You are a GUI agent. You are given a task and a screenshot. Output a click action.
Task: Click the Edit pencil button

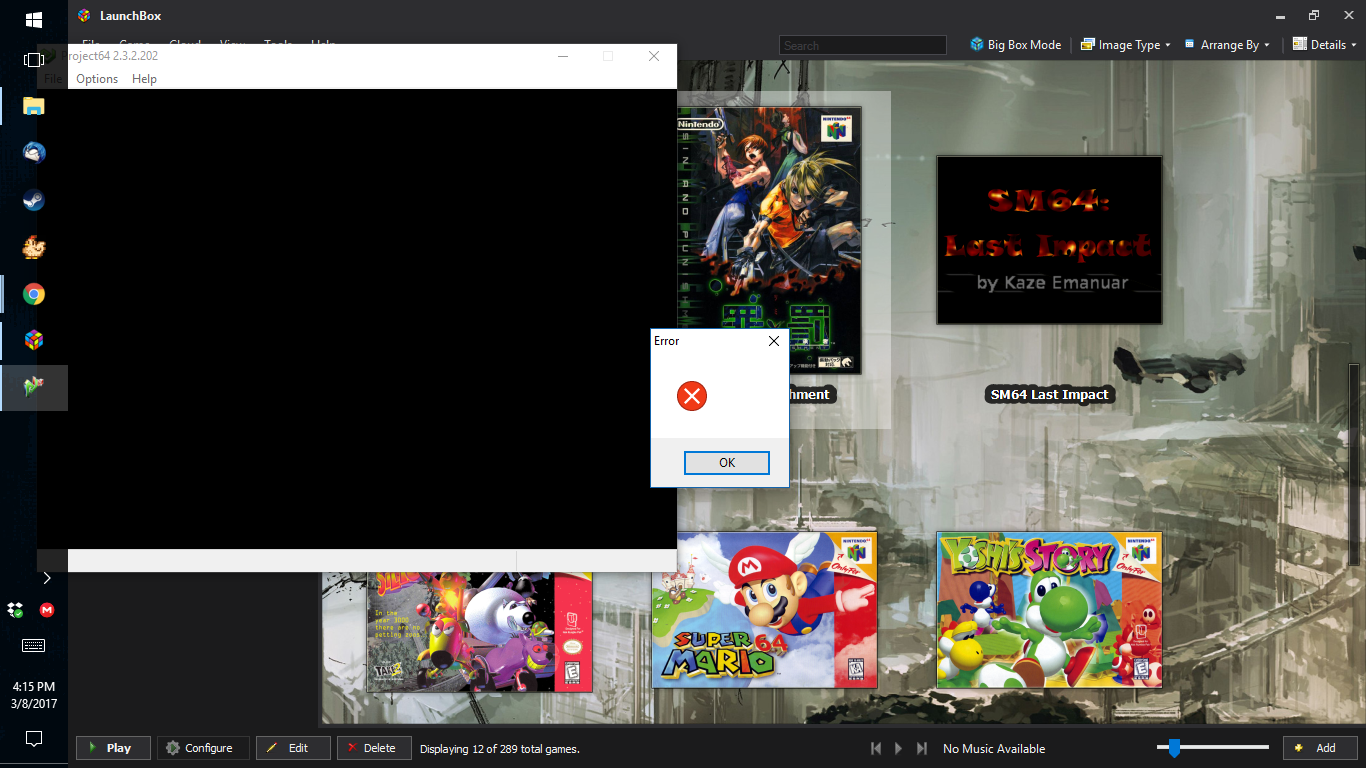(293, 748)
